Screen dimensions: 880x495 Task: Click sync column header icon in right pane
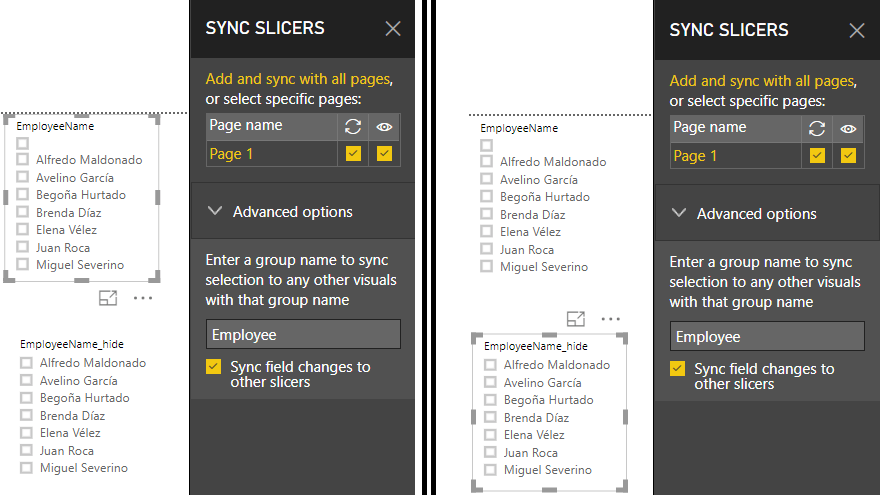click(x=817, y=128)
